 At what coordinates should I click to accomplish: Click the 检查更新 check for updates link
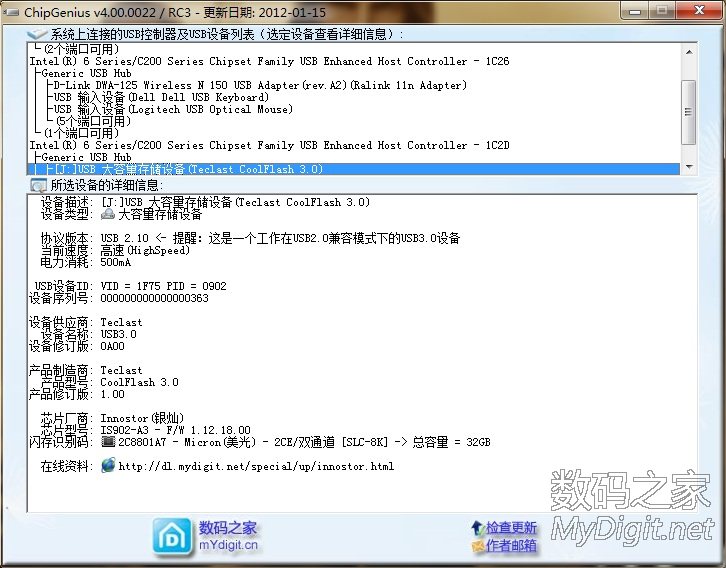point(512,527)
